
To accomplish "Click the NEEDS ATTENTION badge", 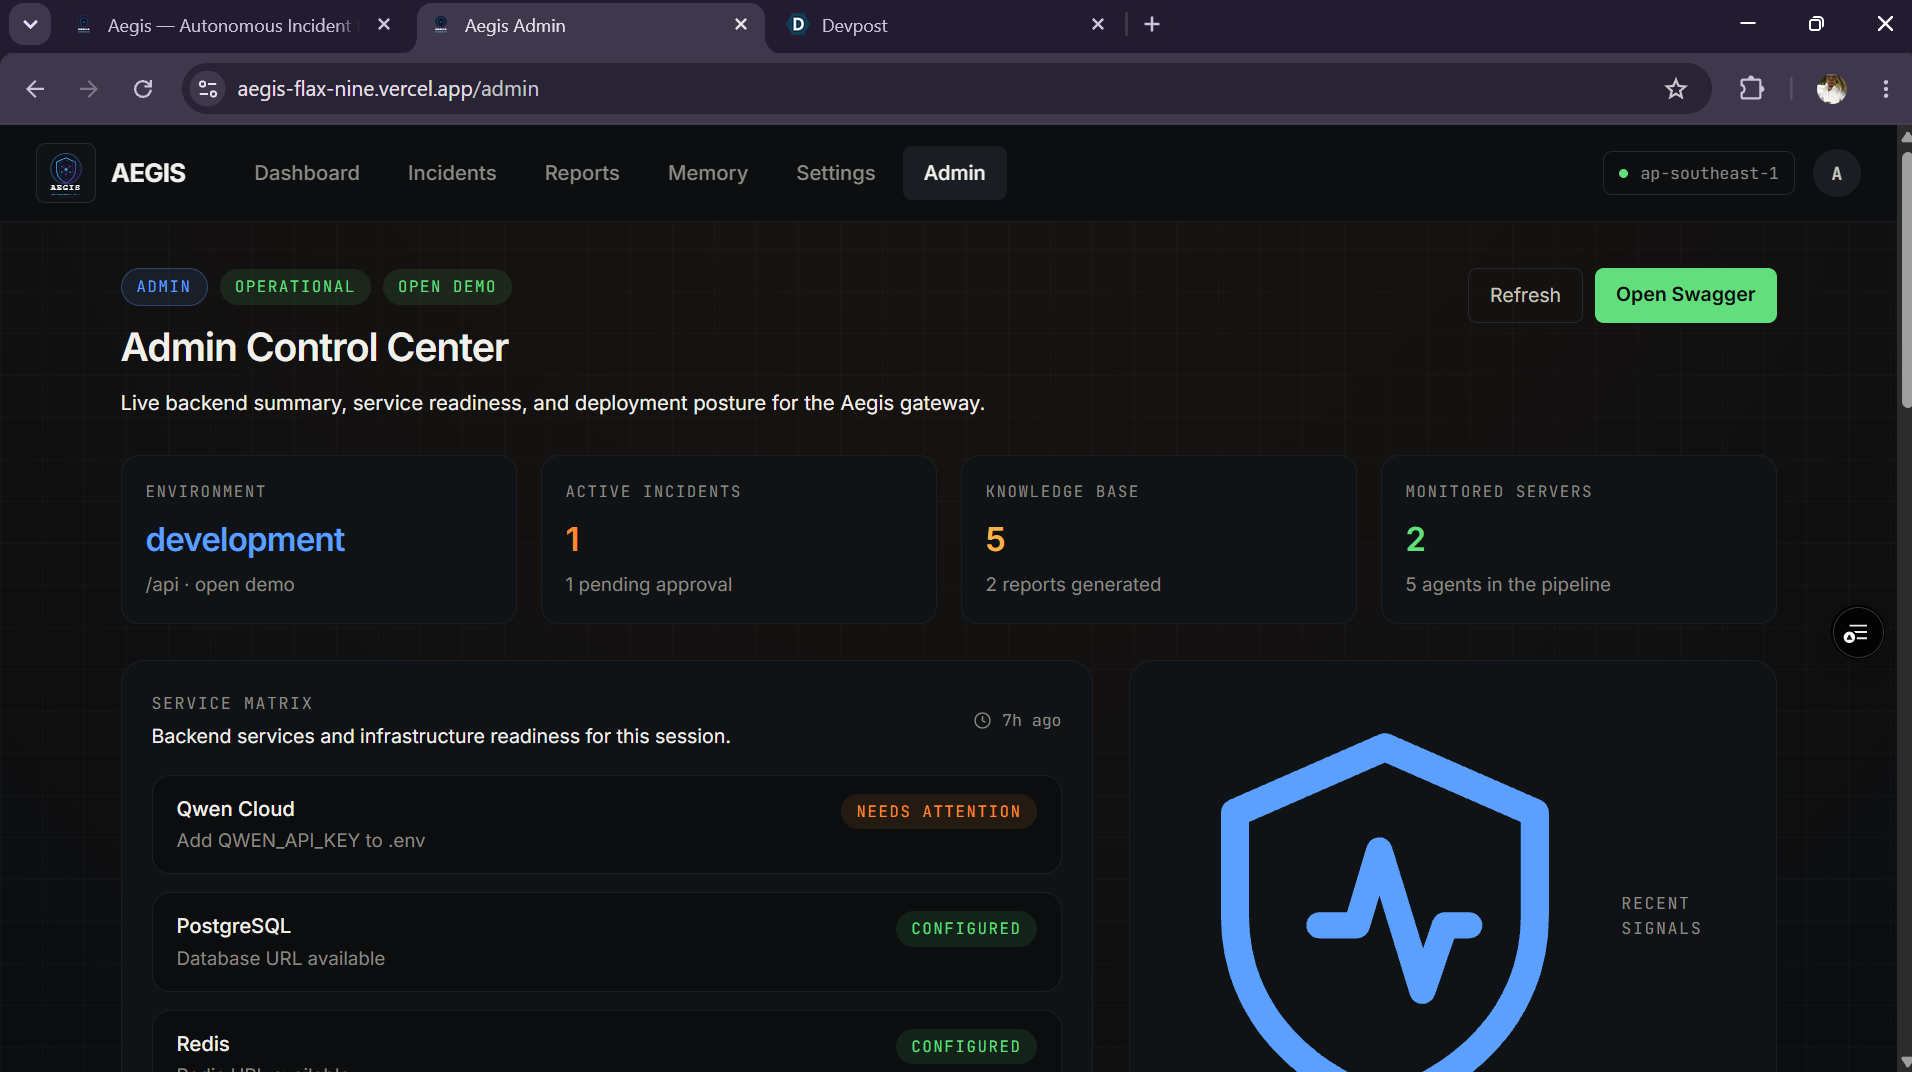I will click(x=939, y=812).
